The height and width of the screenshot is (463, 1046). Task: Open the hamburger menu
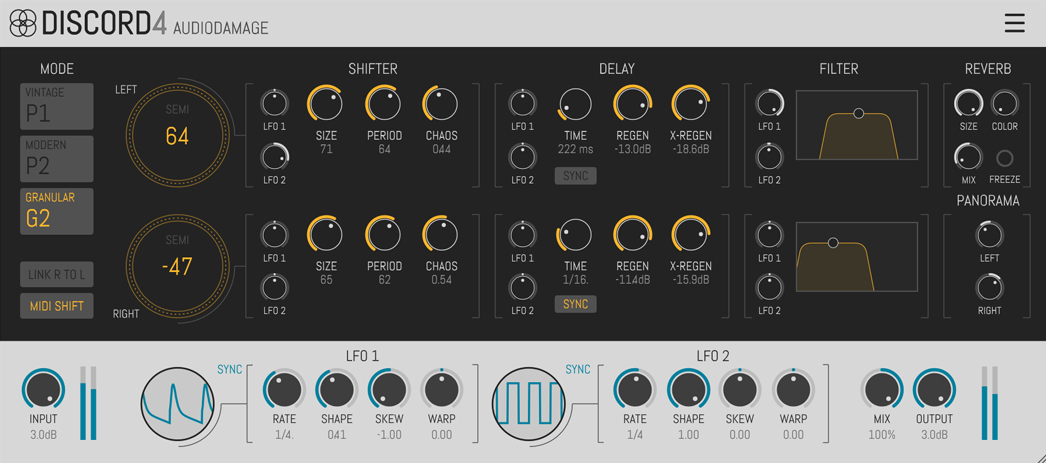coord(1014,23)
